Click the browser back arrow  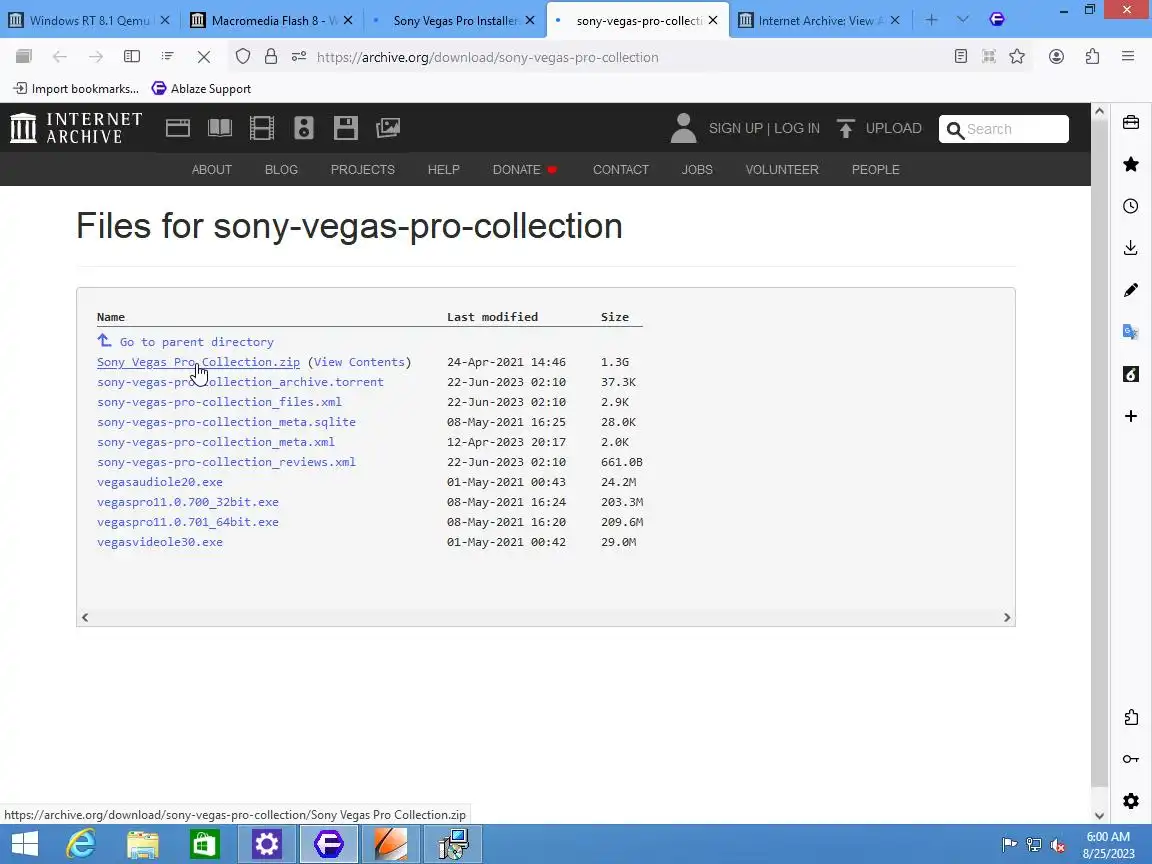[x=60, y=57]
